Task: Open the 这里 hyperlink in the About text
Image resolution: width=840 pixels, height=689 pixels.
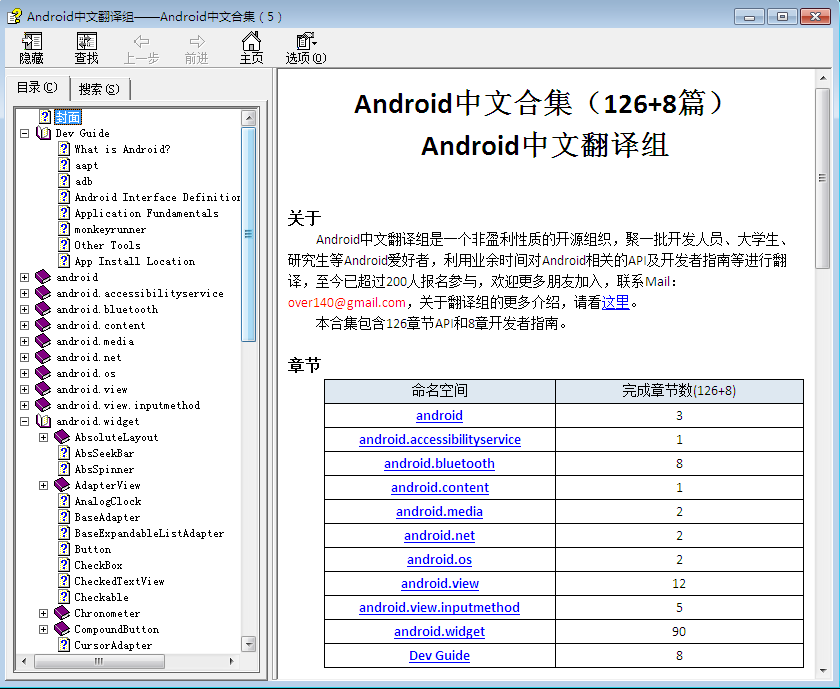Action: coord(616,303)
